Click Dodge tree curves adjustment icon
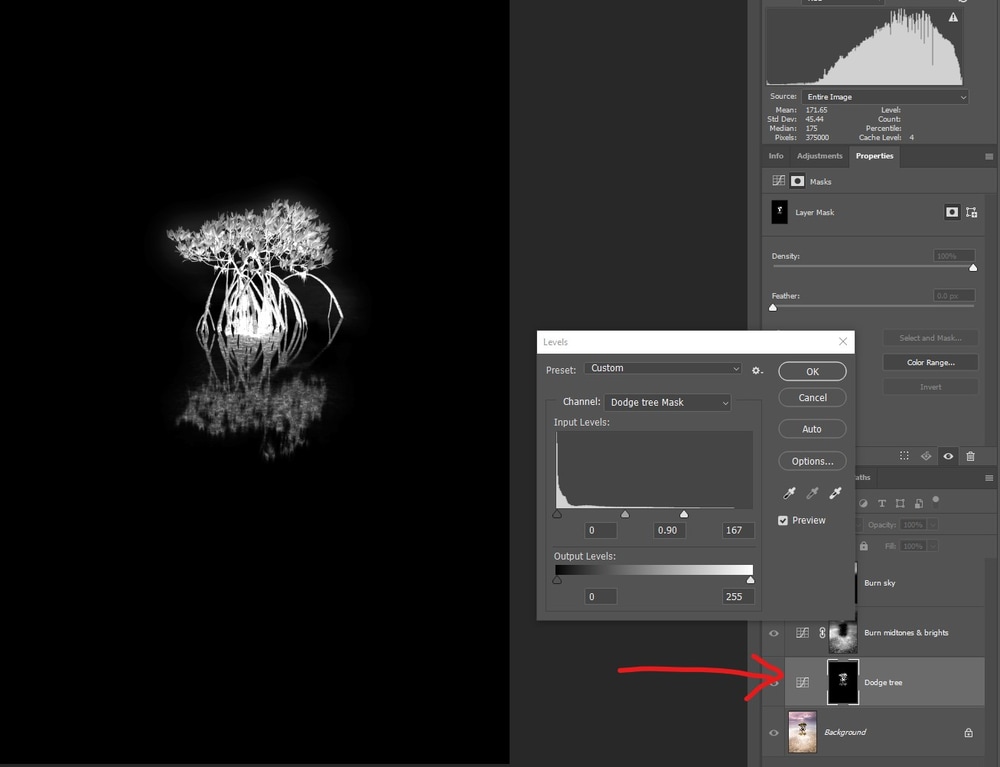The width and height of the screenshot is (1000, 767). [x=802, y=682]
